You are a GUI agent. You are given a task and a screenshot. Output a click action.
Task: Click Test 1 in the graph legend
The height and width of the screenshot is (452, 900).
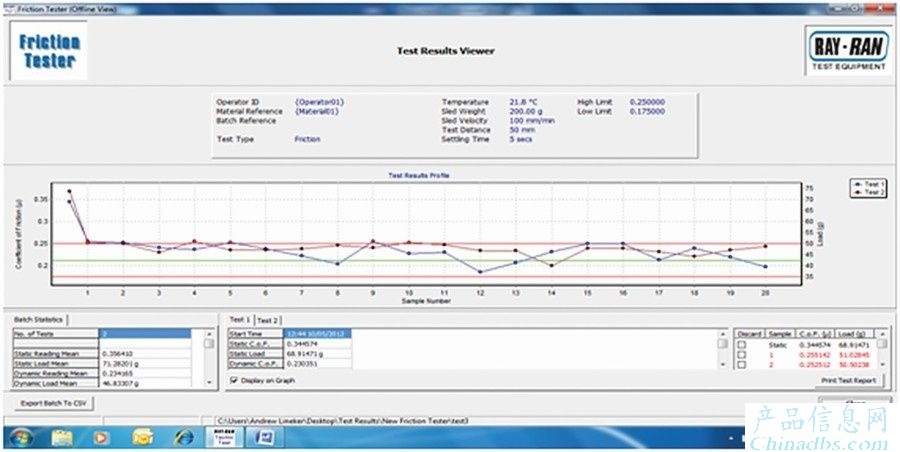pos(870,184)
